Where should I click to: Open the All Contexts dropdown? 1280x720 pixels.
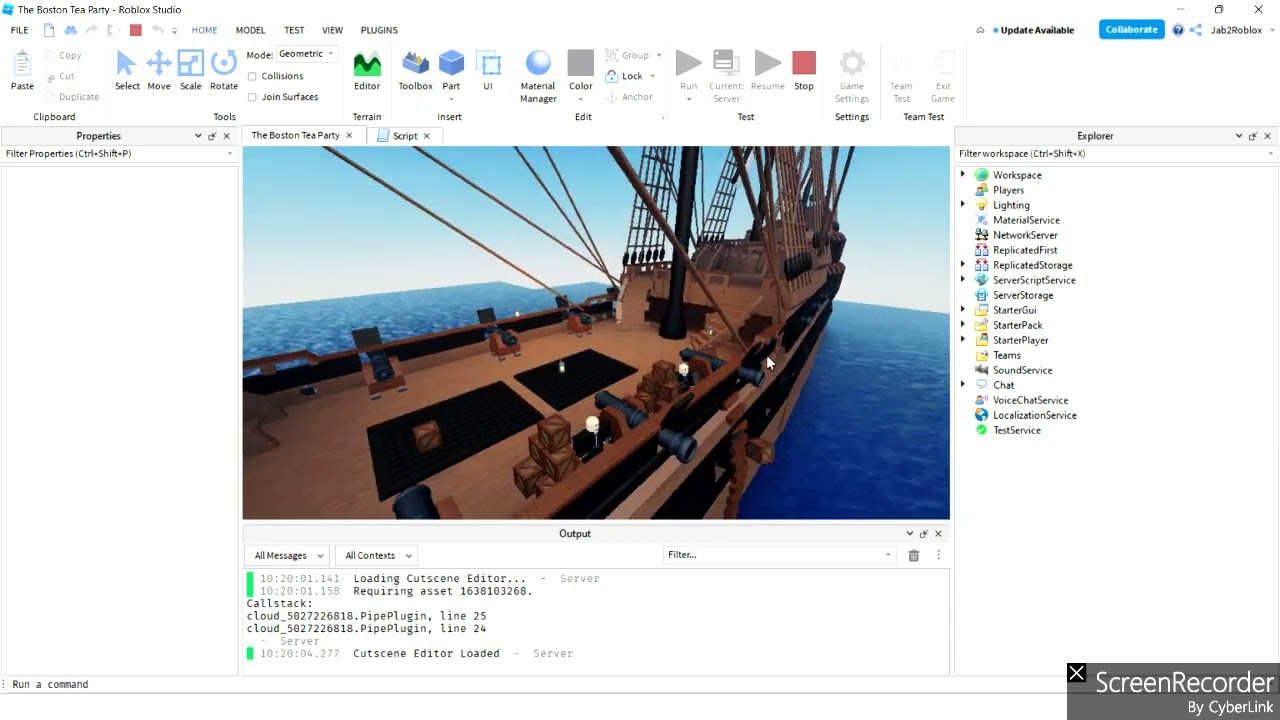378,555
